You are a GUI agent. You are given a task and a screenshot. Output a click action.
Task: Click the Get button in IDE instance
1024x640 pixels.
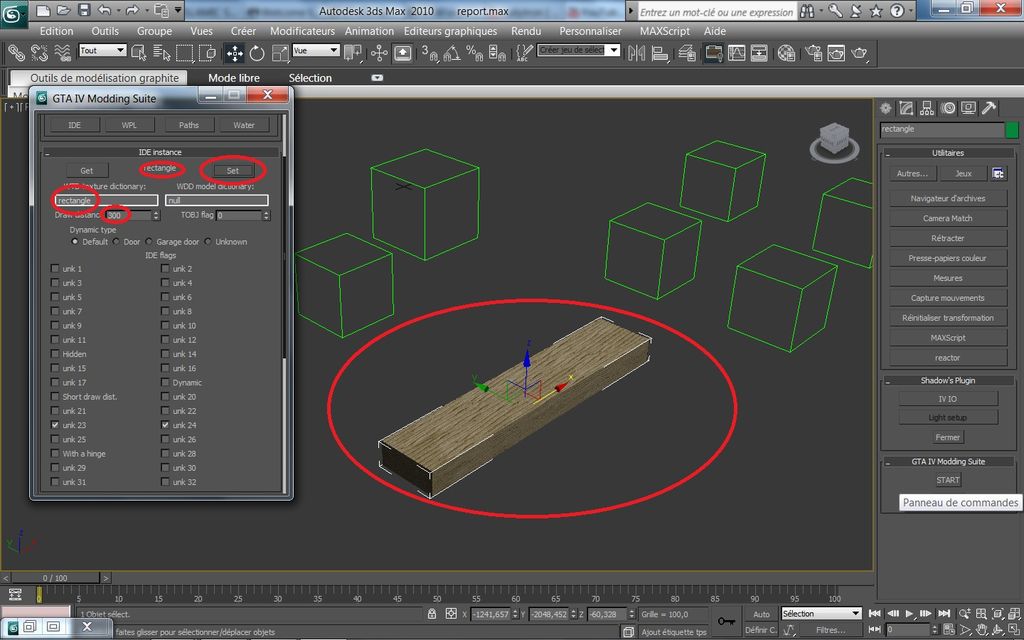(x=86, y=170)
